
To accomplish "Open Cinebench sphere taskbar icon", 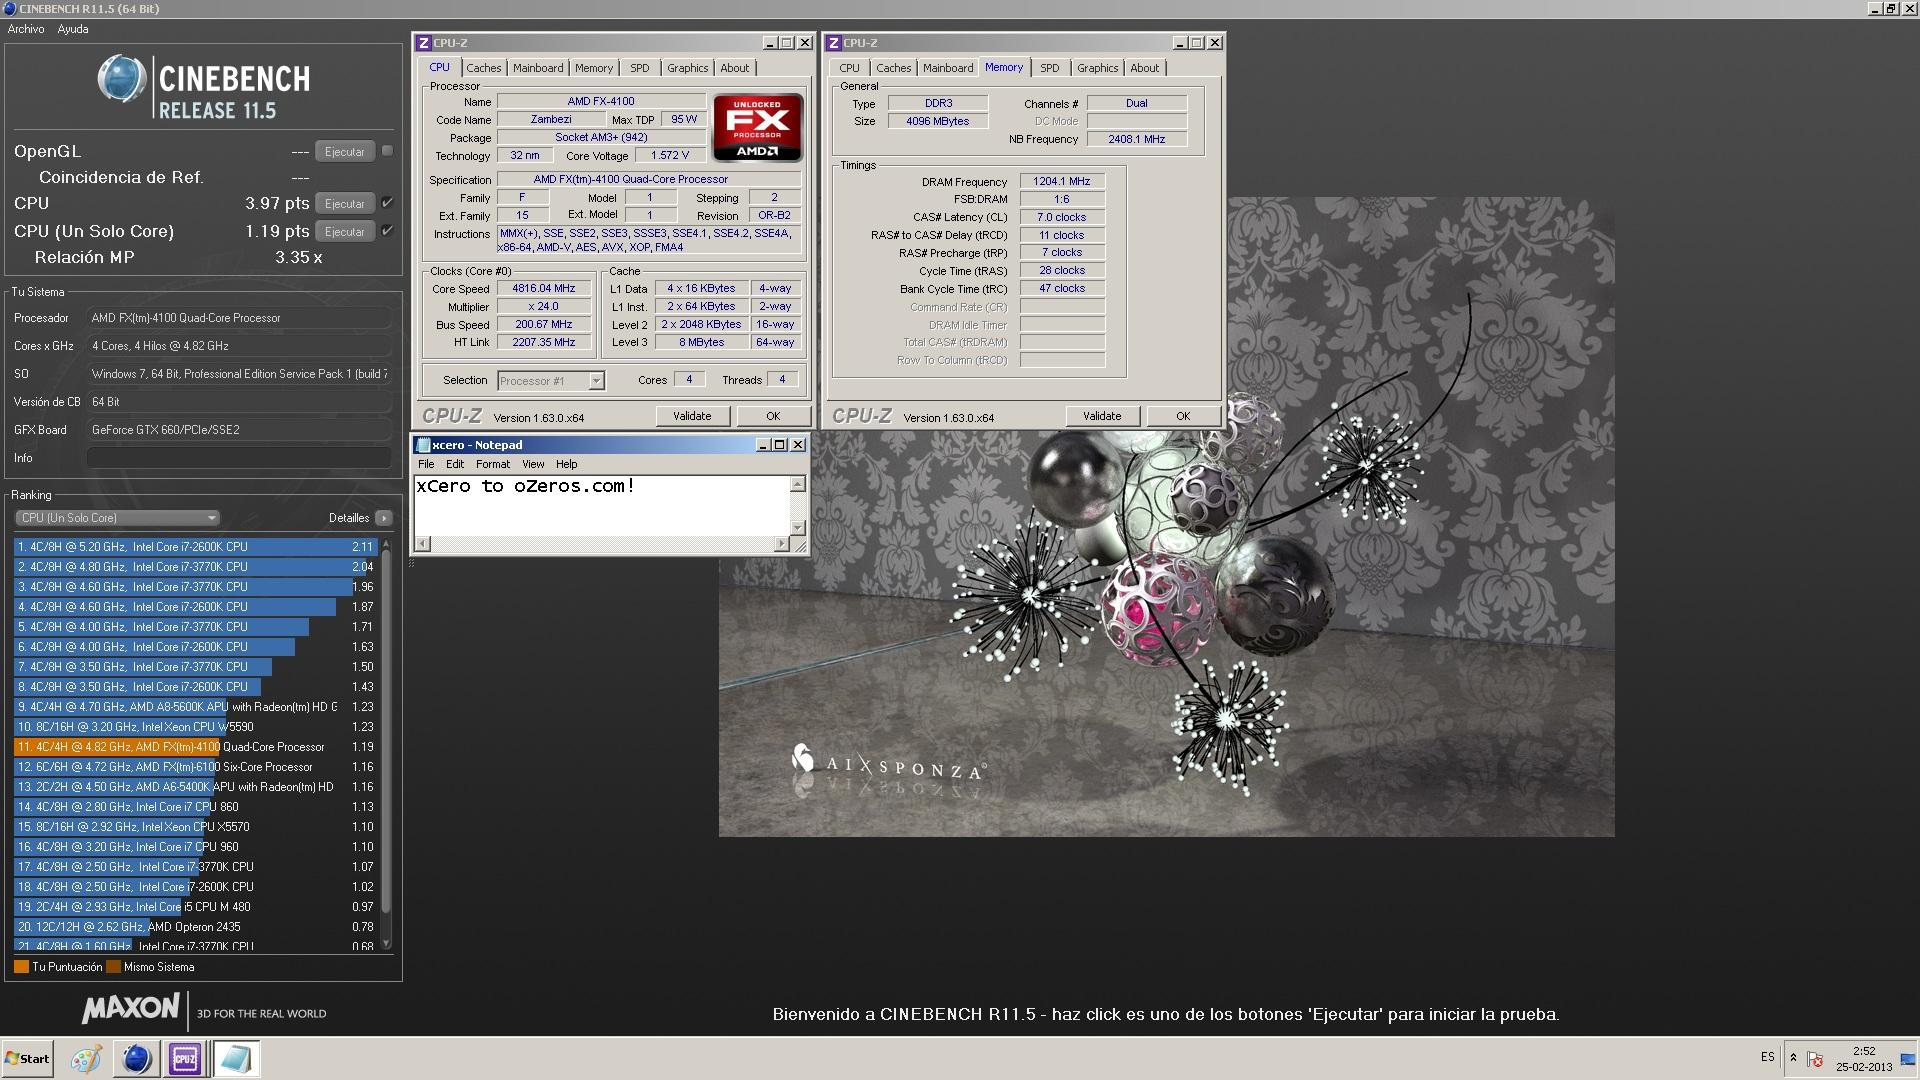I will pyautogui.click(x=136, y=1059).
